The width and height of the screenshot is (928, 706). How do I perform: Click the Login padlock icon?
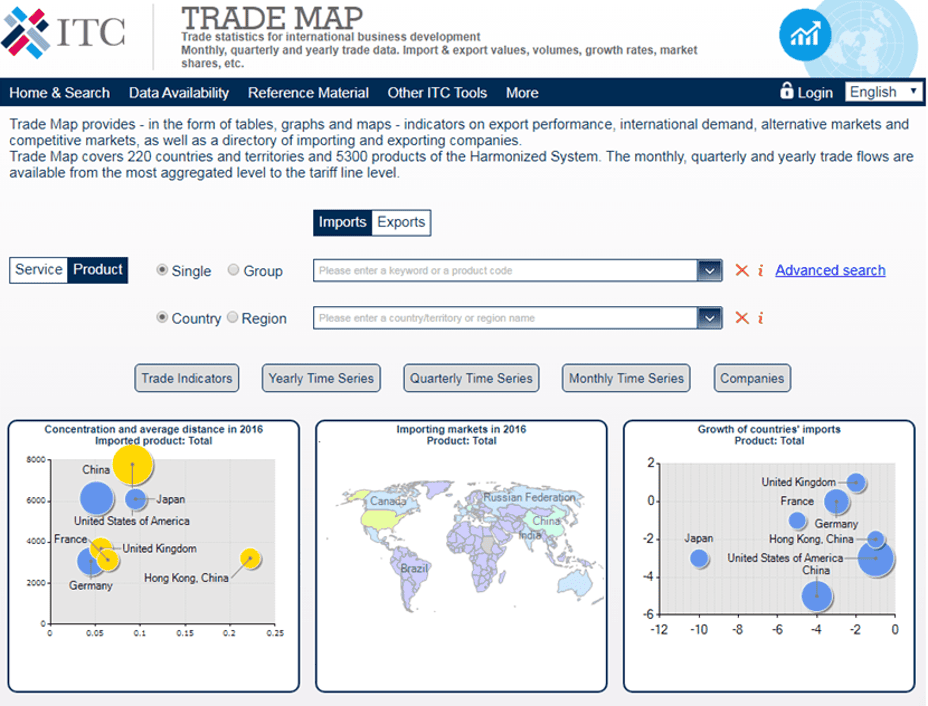point(787,91)
